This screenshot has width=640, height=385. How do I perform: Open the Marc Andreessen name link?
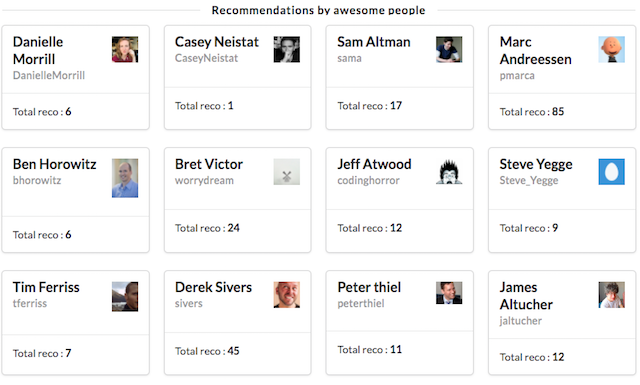tap(535, 51)
